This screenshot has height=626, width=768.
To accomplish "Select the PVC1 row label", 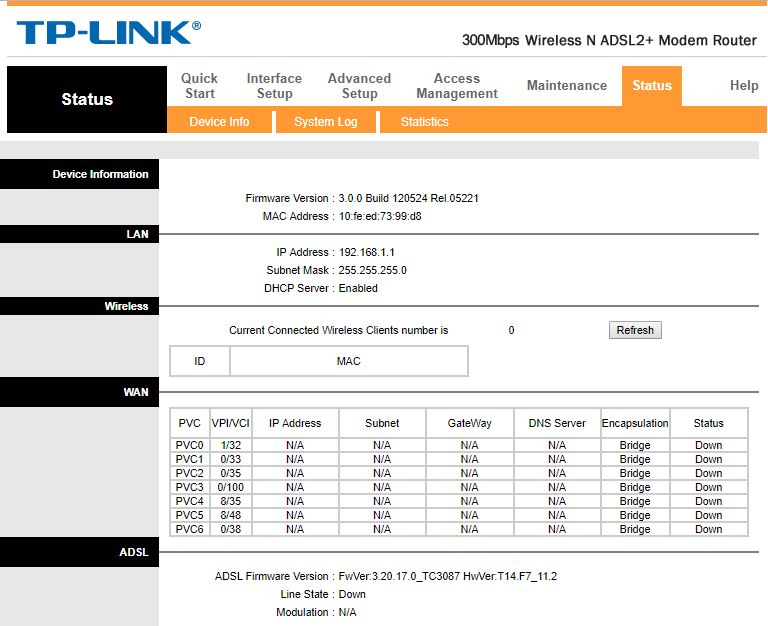I will tap(190, 459).
